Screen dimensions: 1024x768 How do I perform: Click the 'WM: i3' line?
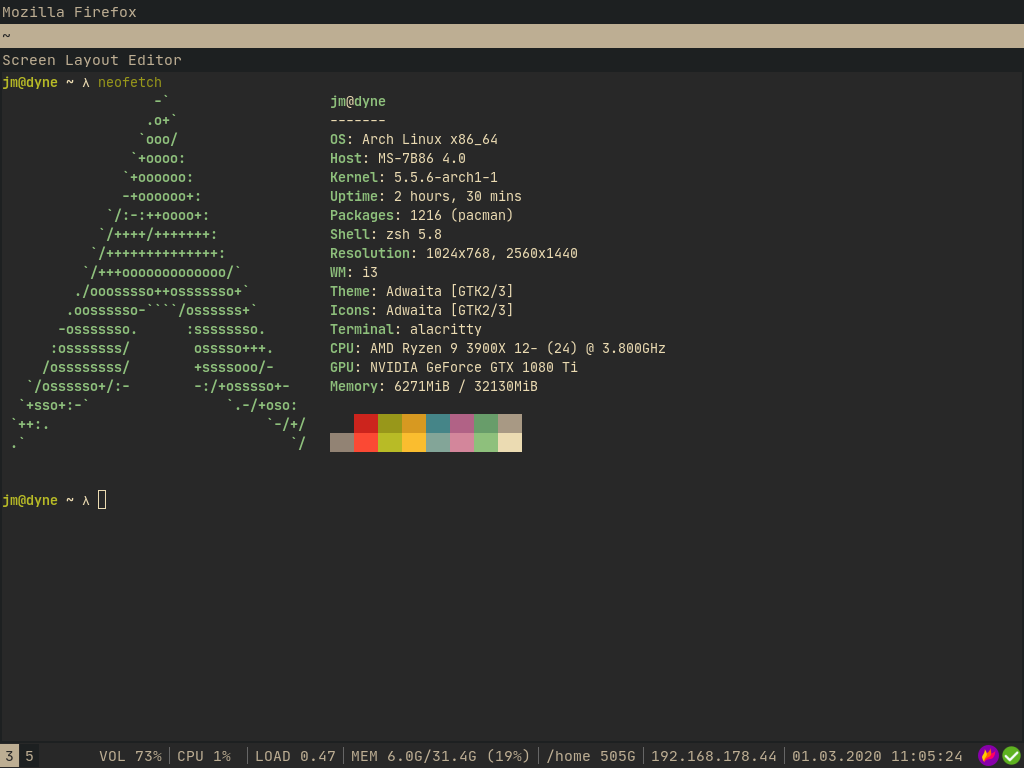354,272
